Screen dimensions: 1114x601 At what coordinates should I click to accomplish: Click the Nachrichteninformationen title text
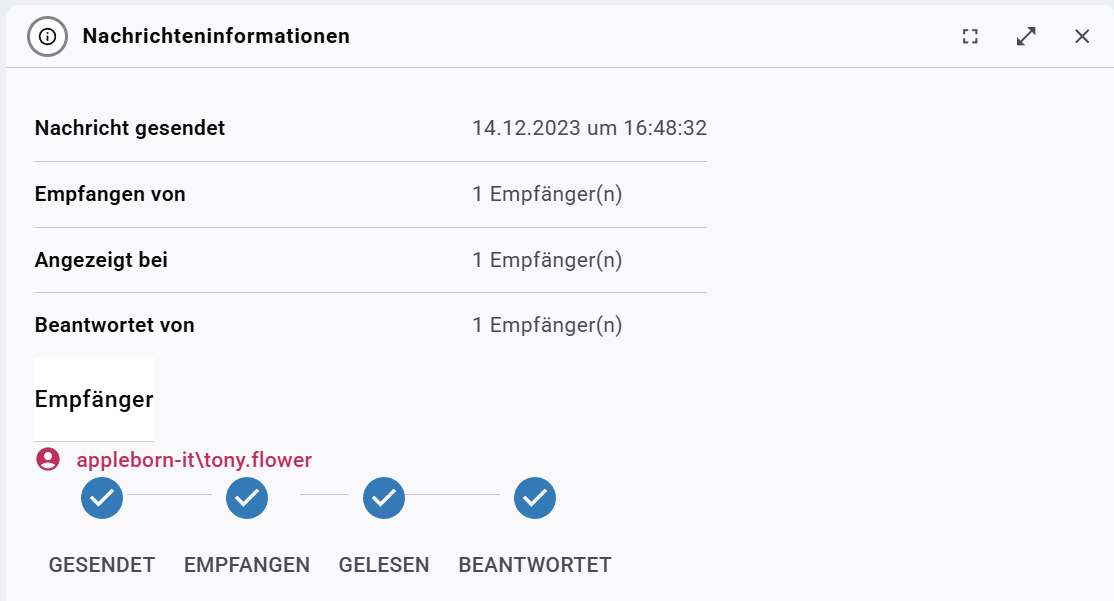point(216,36)
